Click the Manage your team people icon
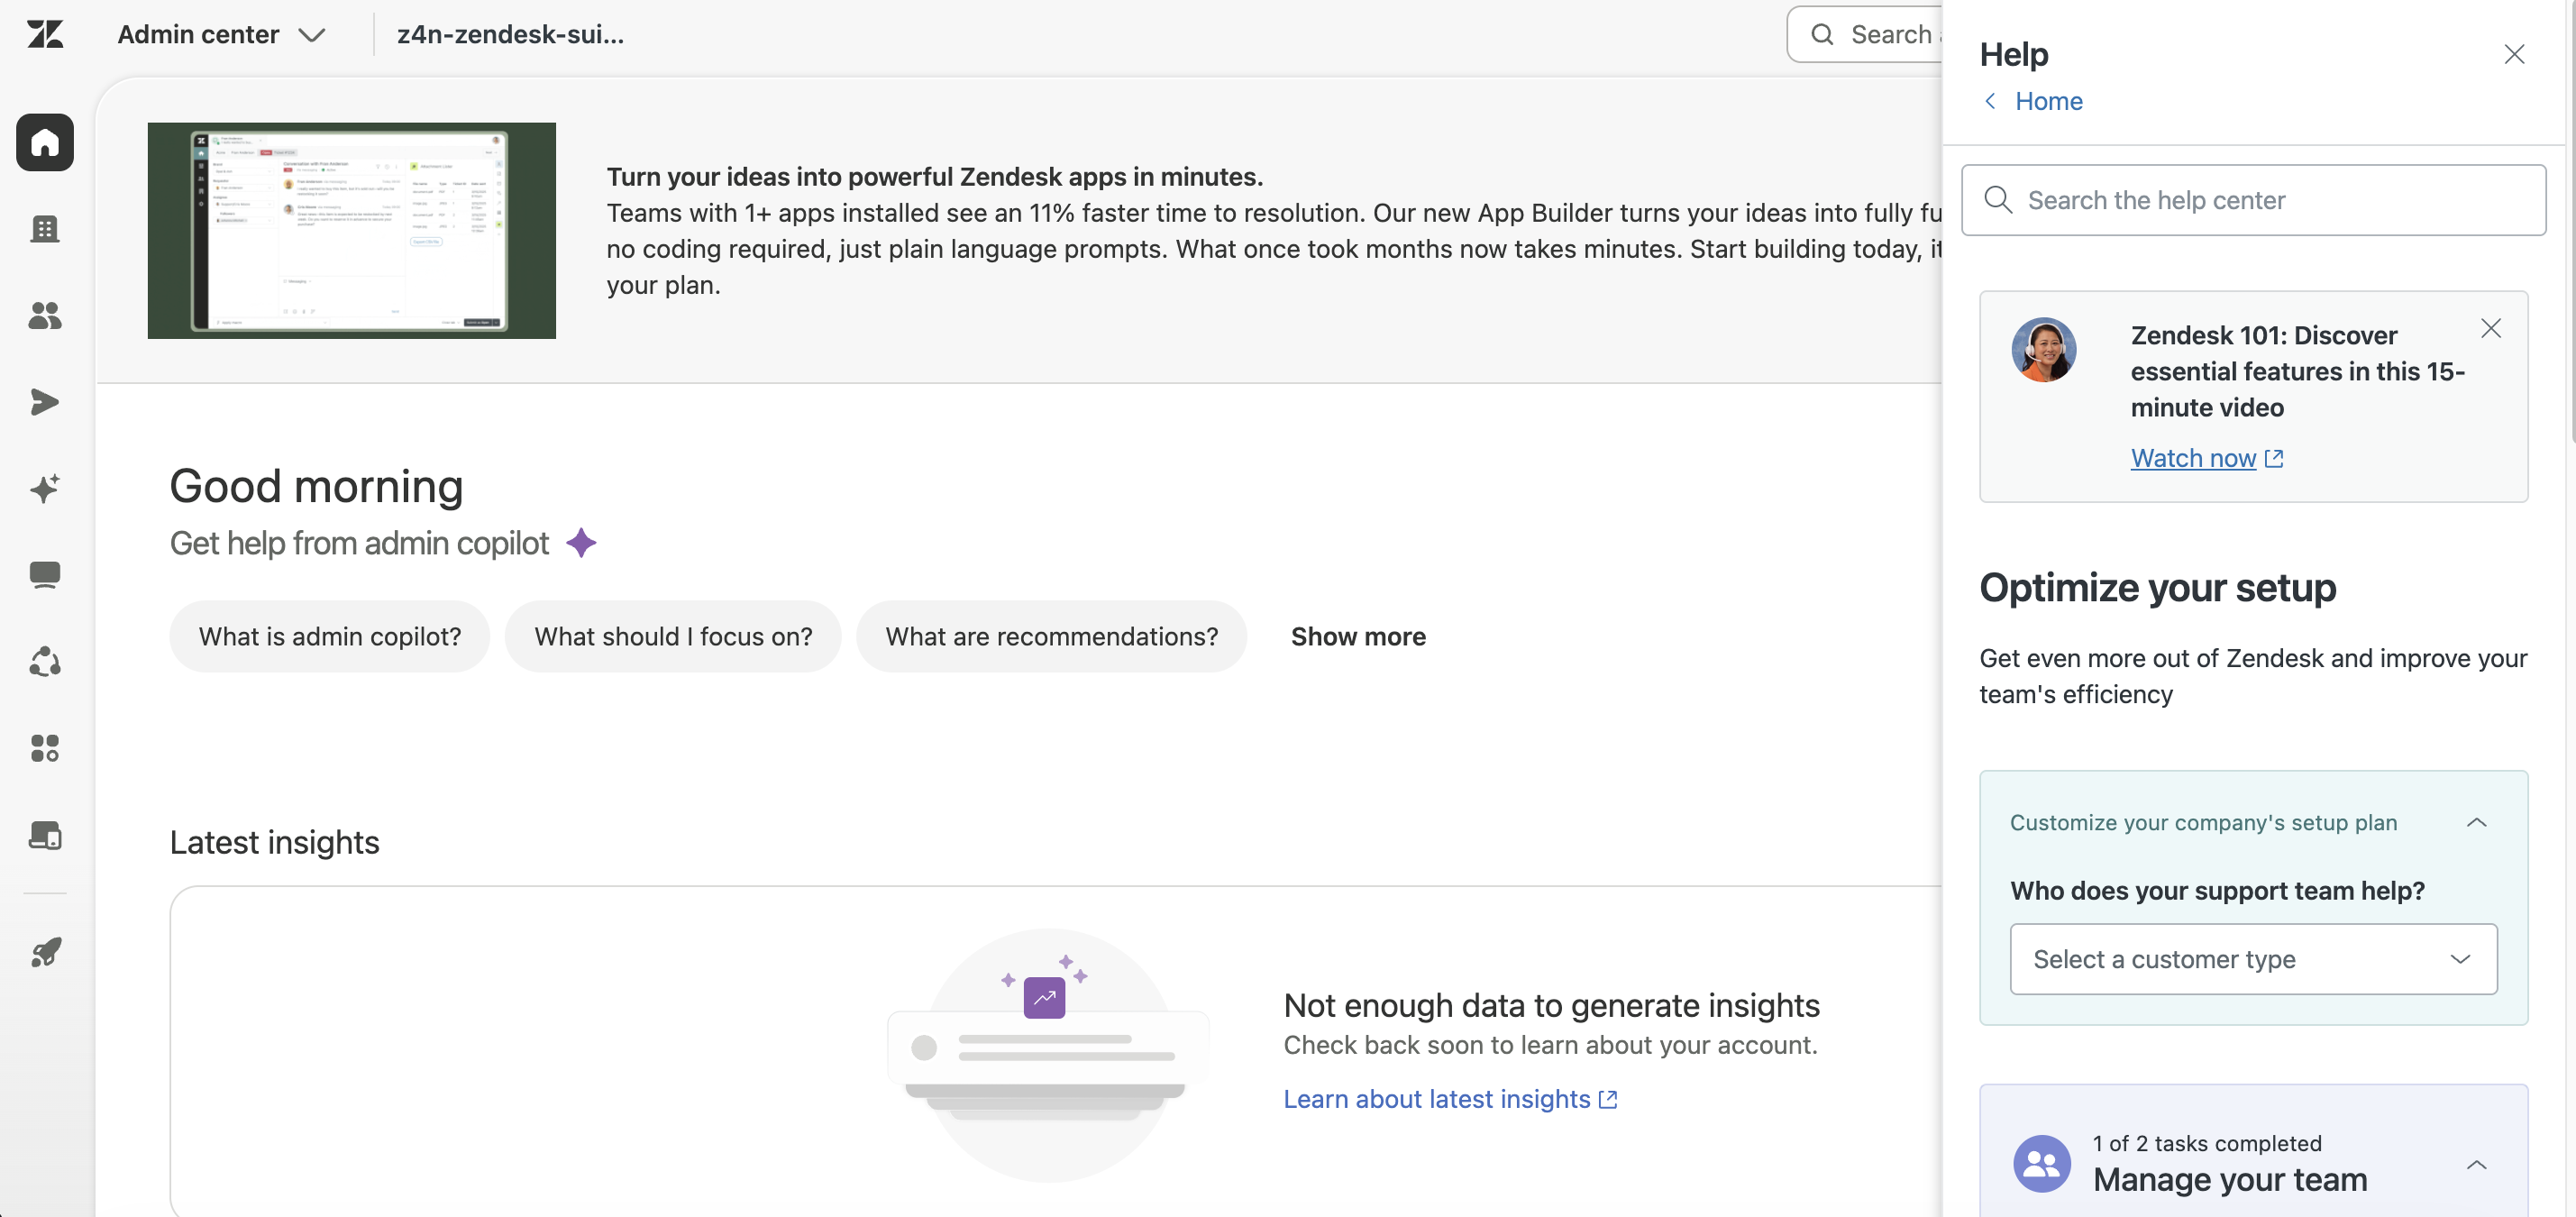The height and width of the screenshot is (1217, 2576). point(2042,1163)
